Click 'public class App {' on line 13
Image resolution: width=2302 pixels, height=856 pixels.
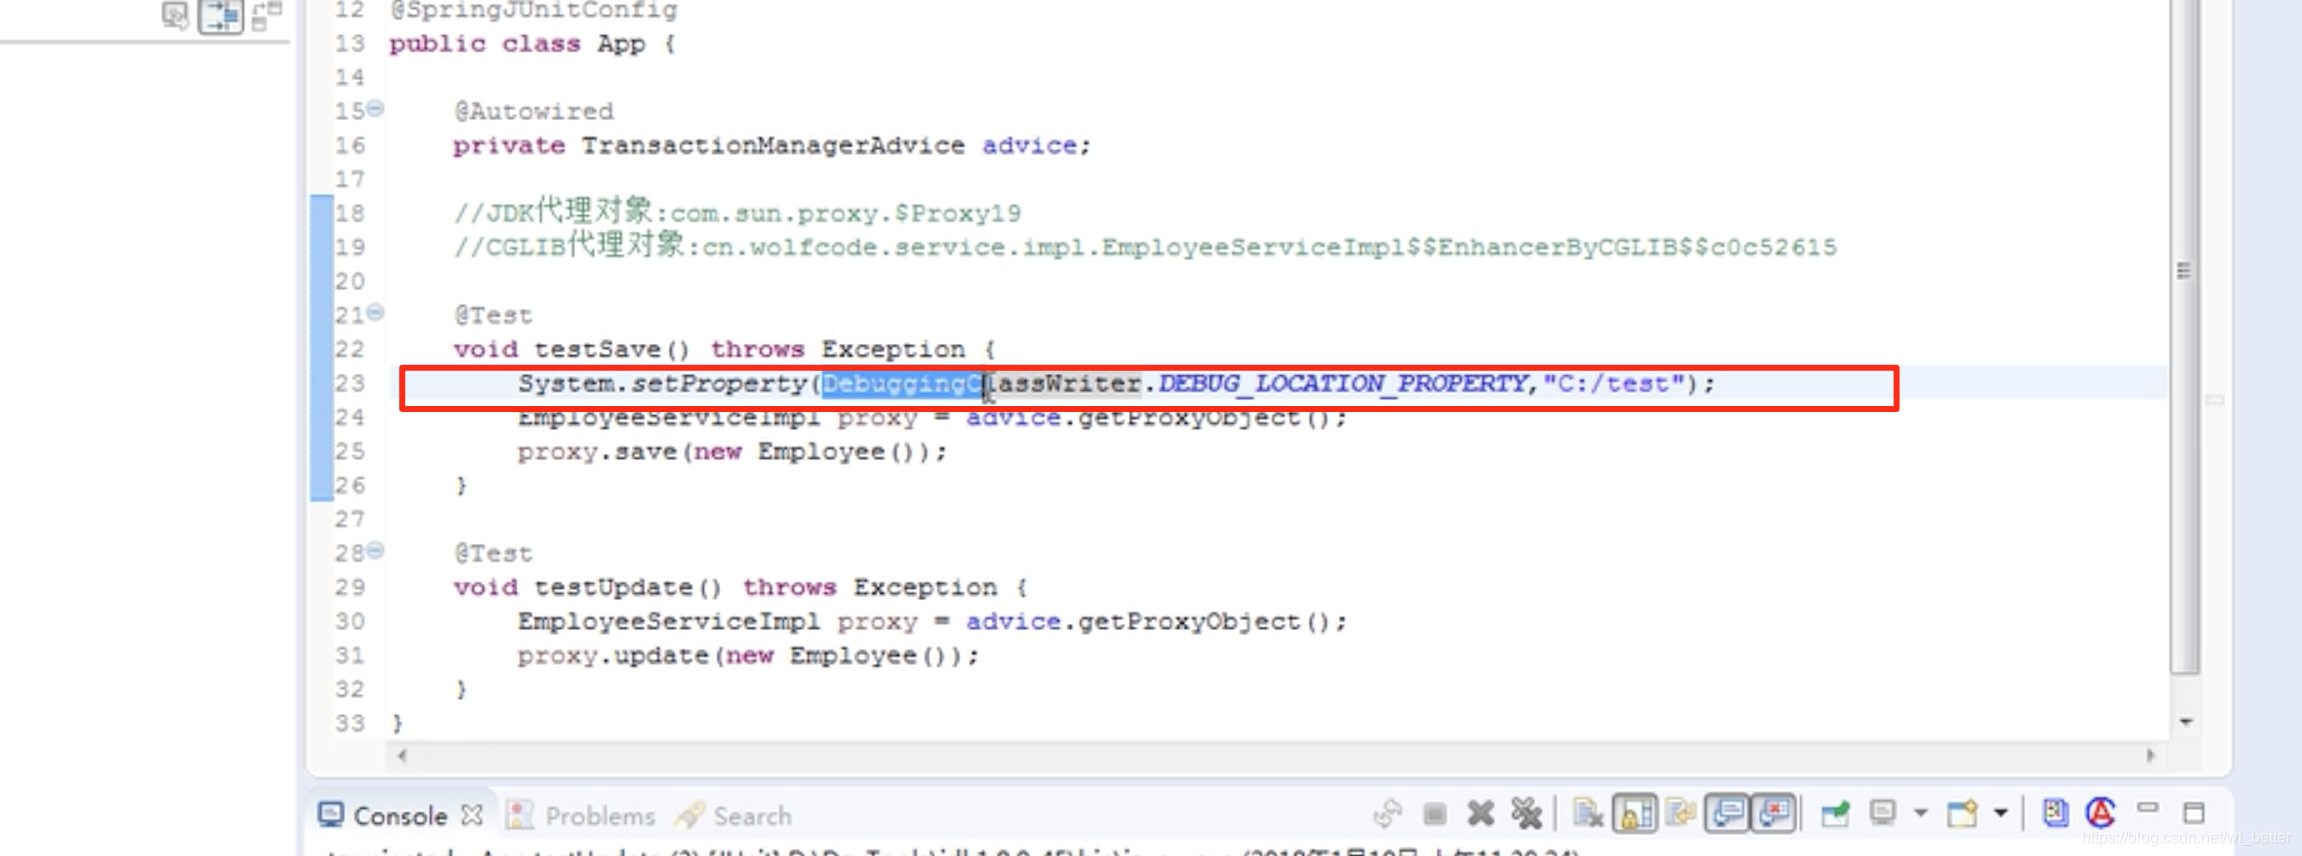click(532, 44)
